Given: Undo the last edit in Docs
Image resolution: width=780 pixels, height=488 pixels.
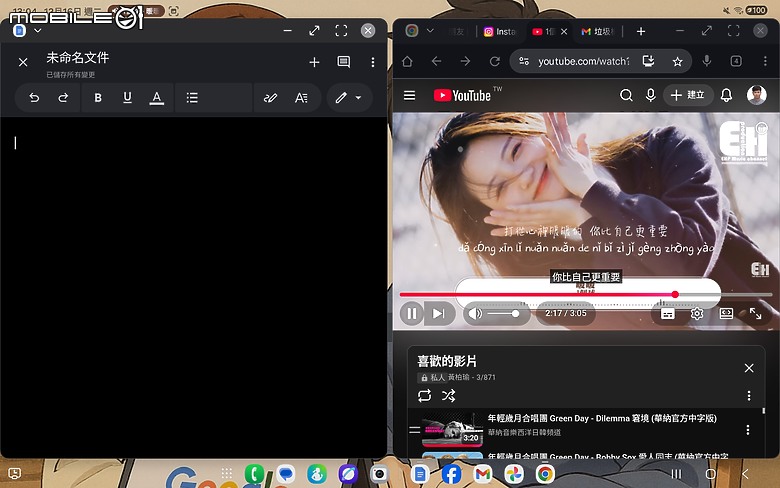Looking at the screenshot, I should click(x=34, y=98).
